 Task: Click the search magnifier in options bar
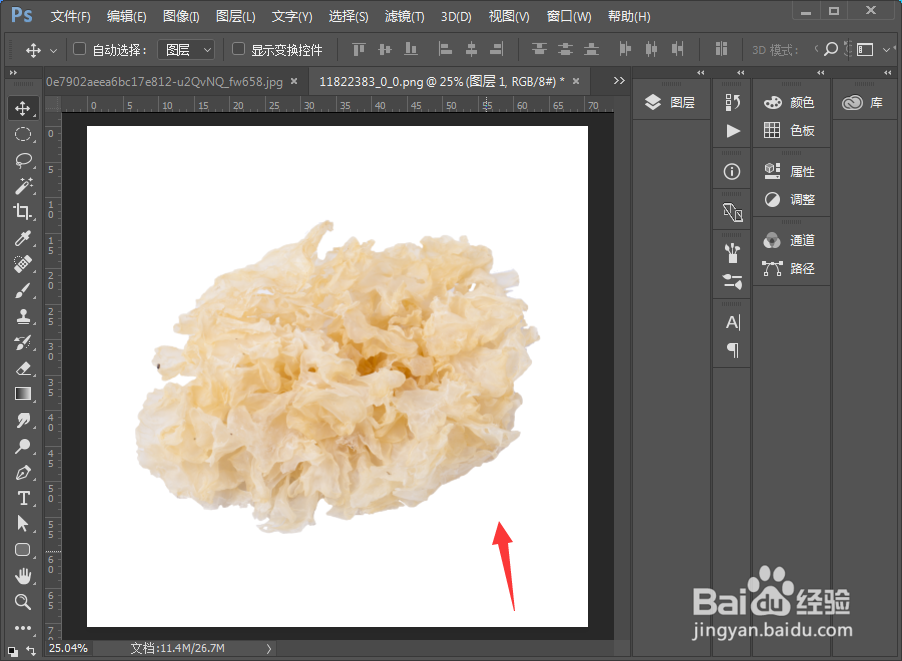click(x=831, y=49)
